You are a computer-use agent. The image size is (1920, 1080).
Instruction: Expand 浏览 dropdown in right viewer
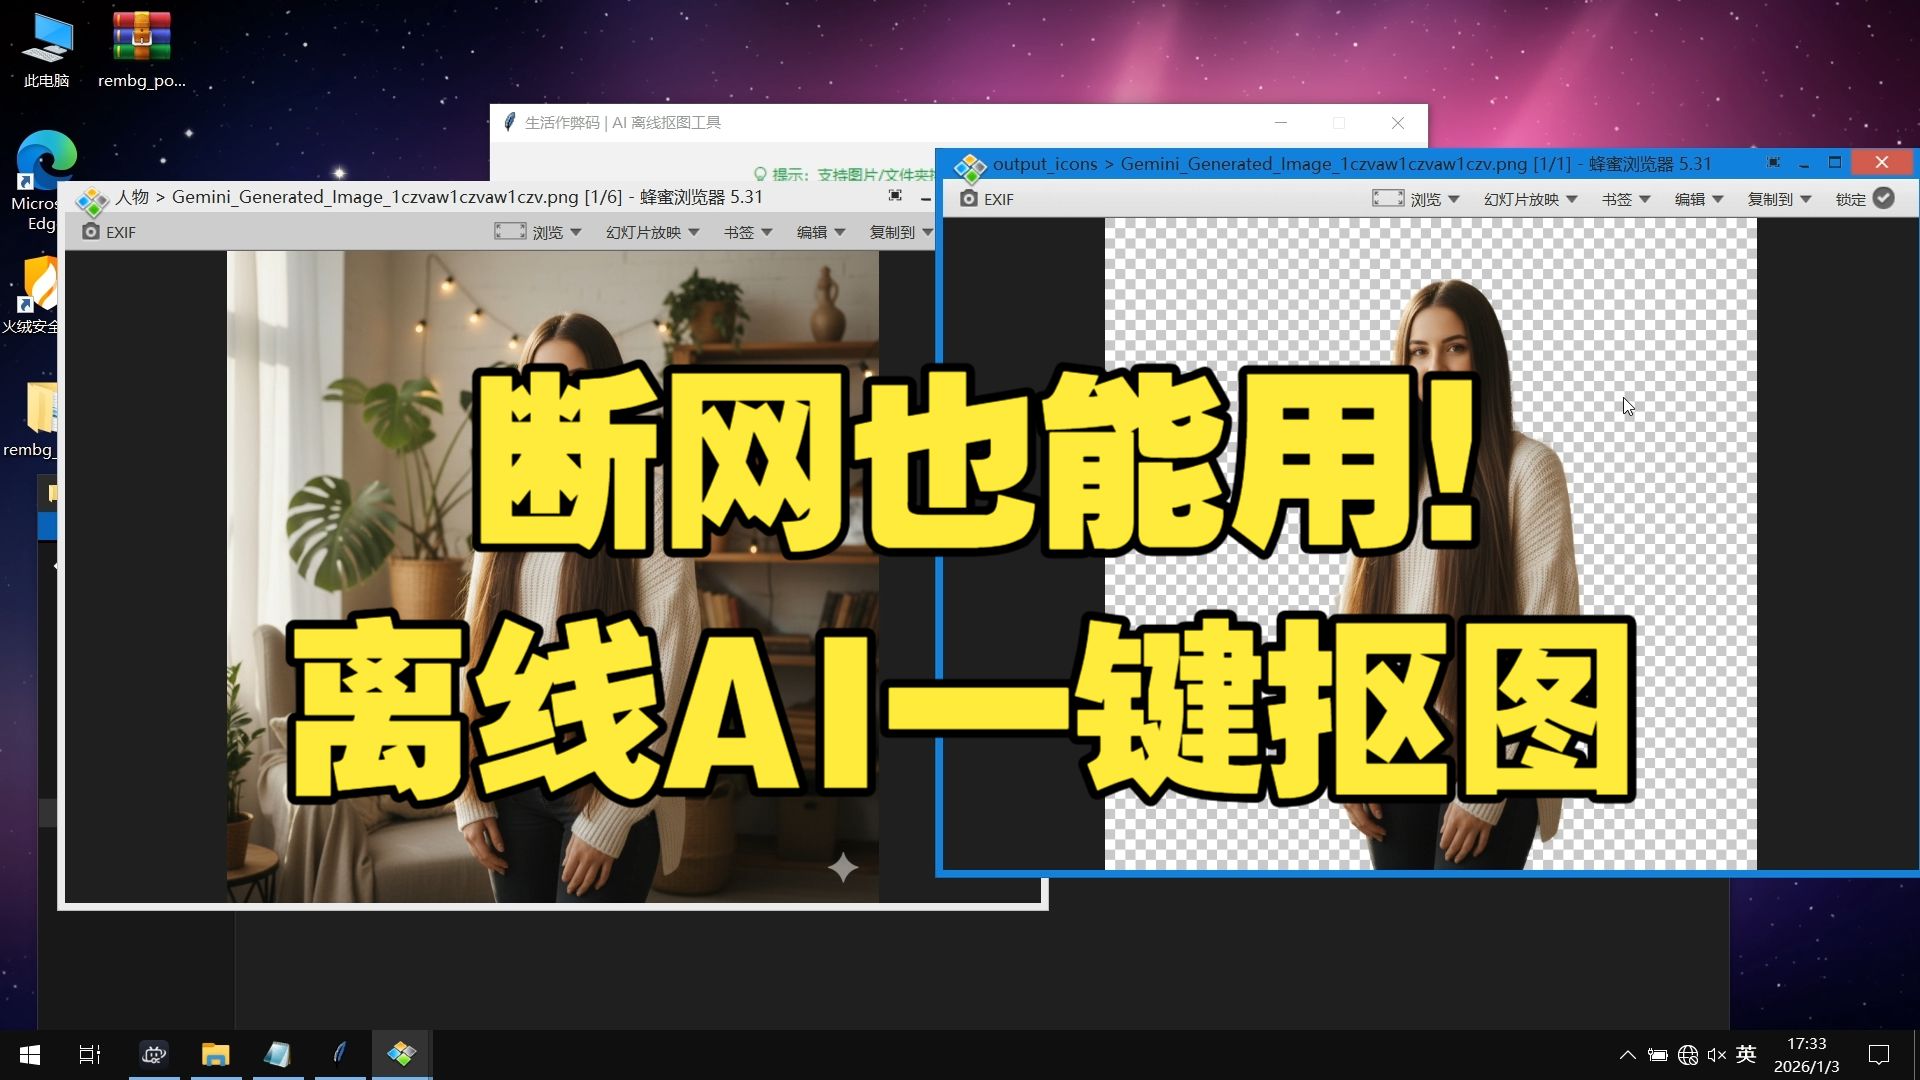tap(1435, 199)
